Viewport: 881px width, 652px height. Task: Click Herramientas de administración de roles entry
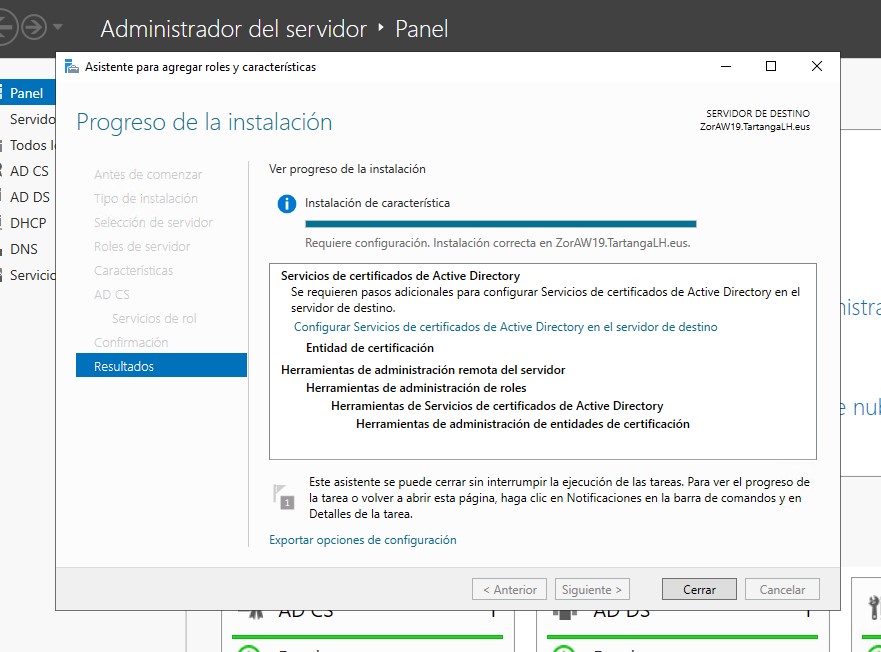coord(416,388)
